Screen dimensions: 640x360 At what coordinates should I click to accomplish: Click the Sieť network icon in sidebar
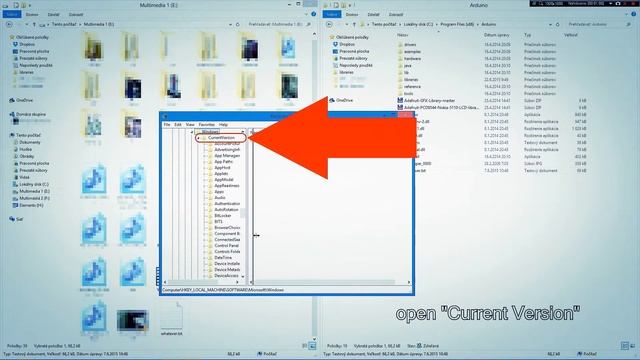(x=12, y=219)
